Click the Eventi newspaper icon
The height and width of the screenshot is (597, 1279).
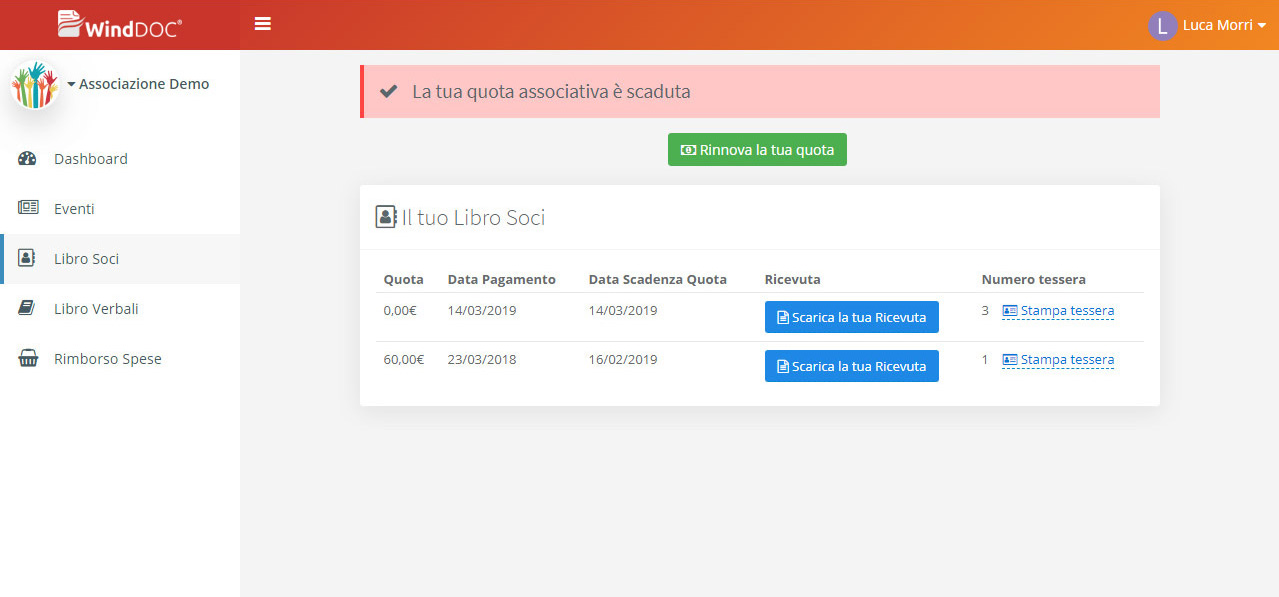pyautogui.click(x=27, y=208)
